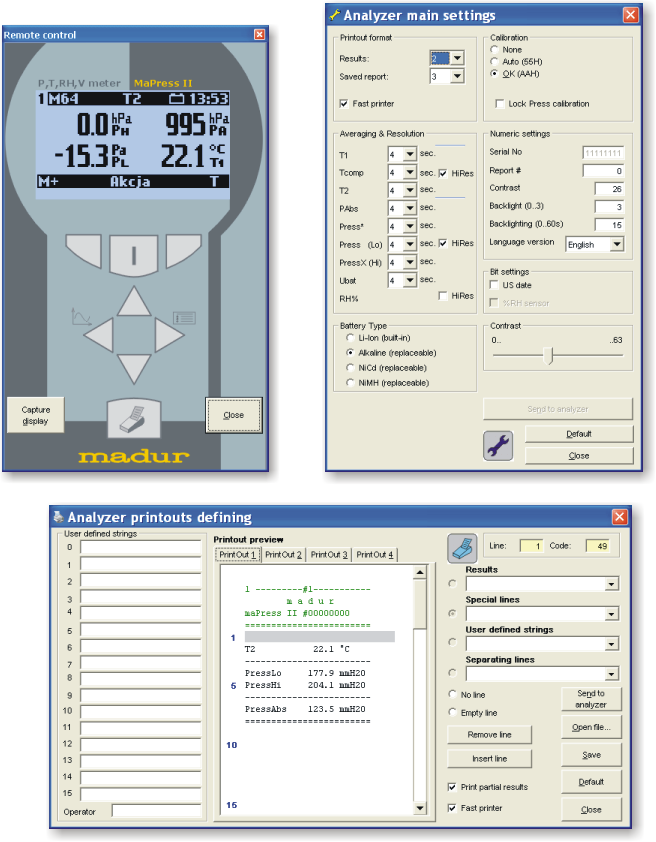Switch to PrintOut 3 tab

tap(329, 555)
